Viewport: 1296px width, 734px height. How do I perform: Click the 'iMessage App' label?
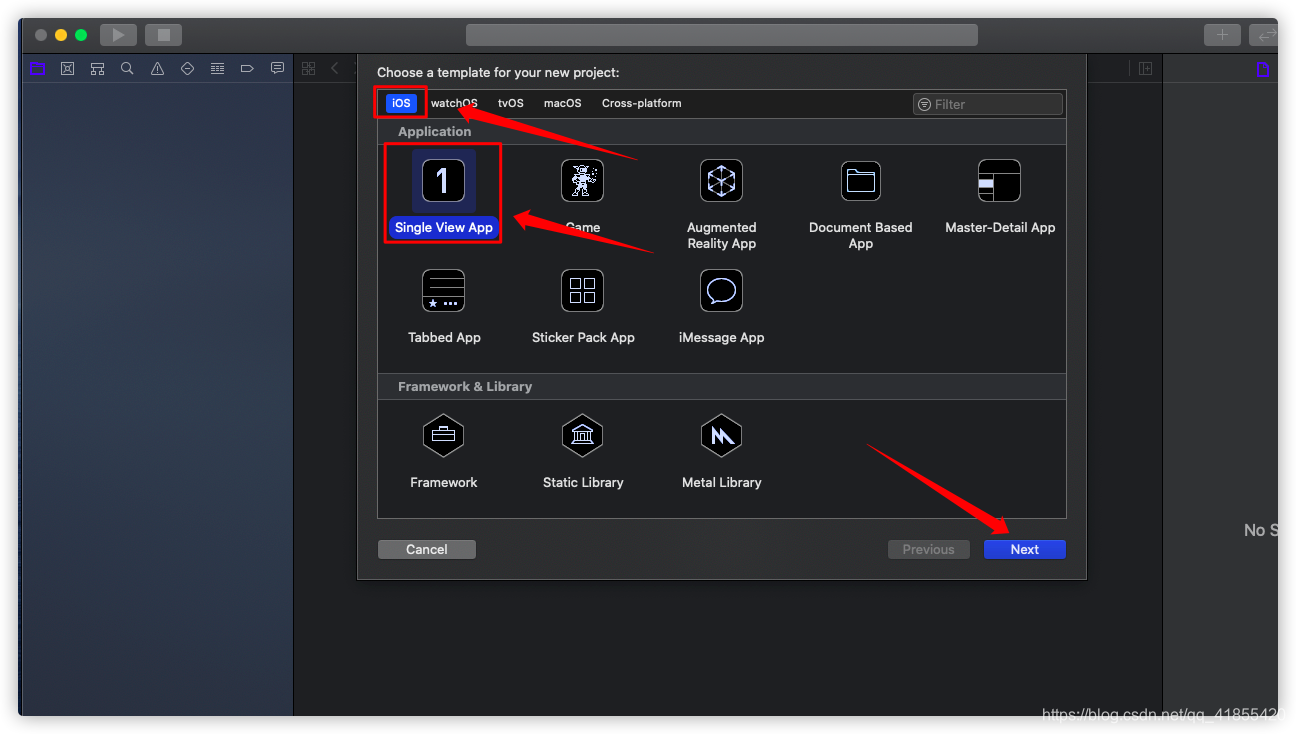722,337
